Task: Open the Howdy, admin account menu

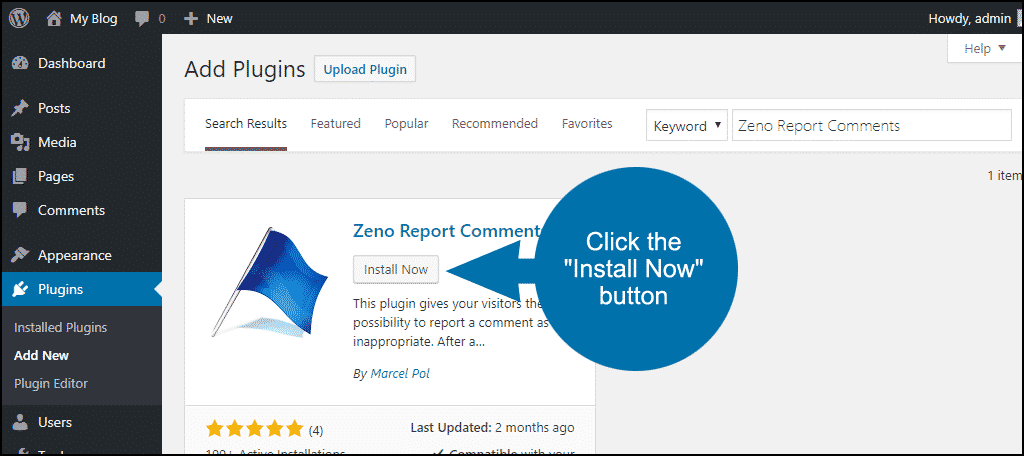Action: [x=969, y=19]
